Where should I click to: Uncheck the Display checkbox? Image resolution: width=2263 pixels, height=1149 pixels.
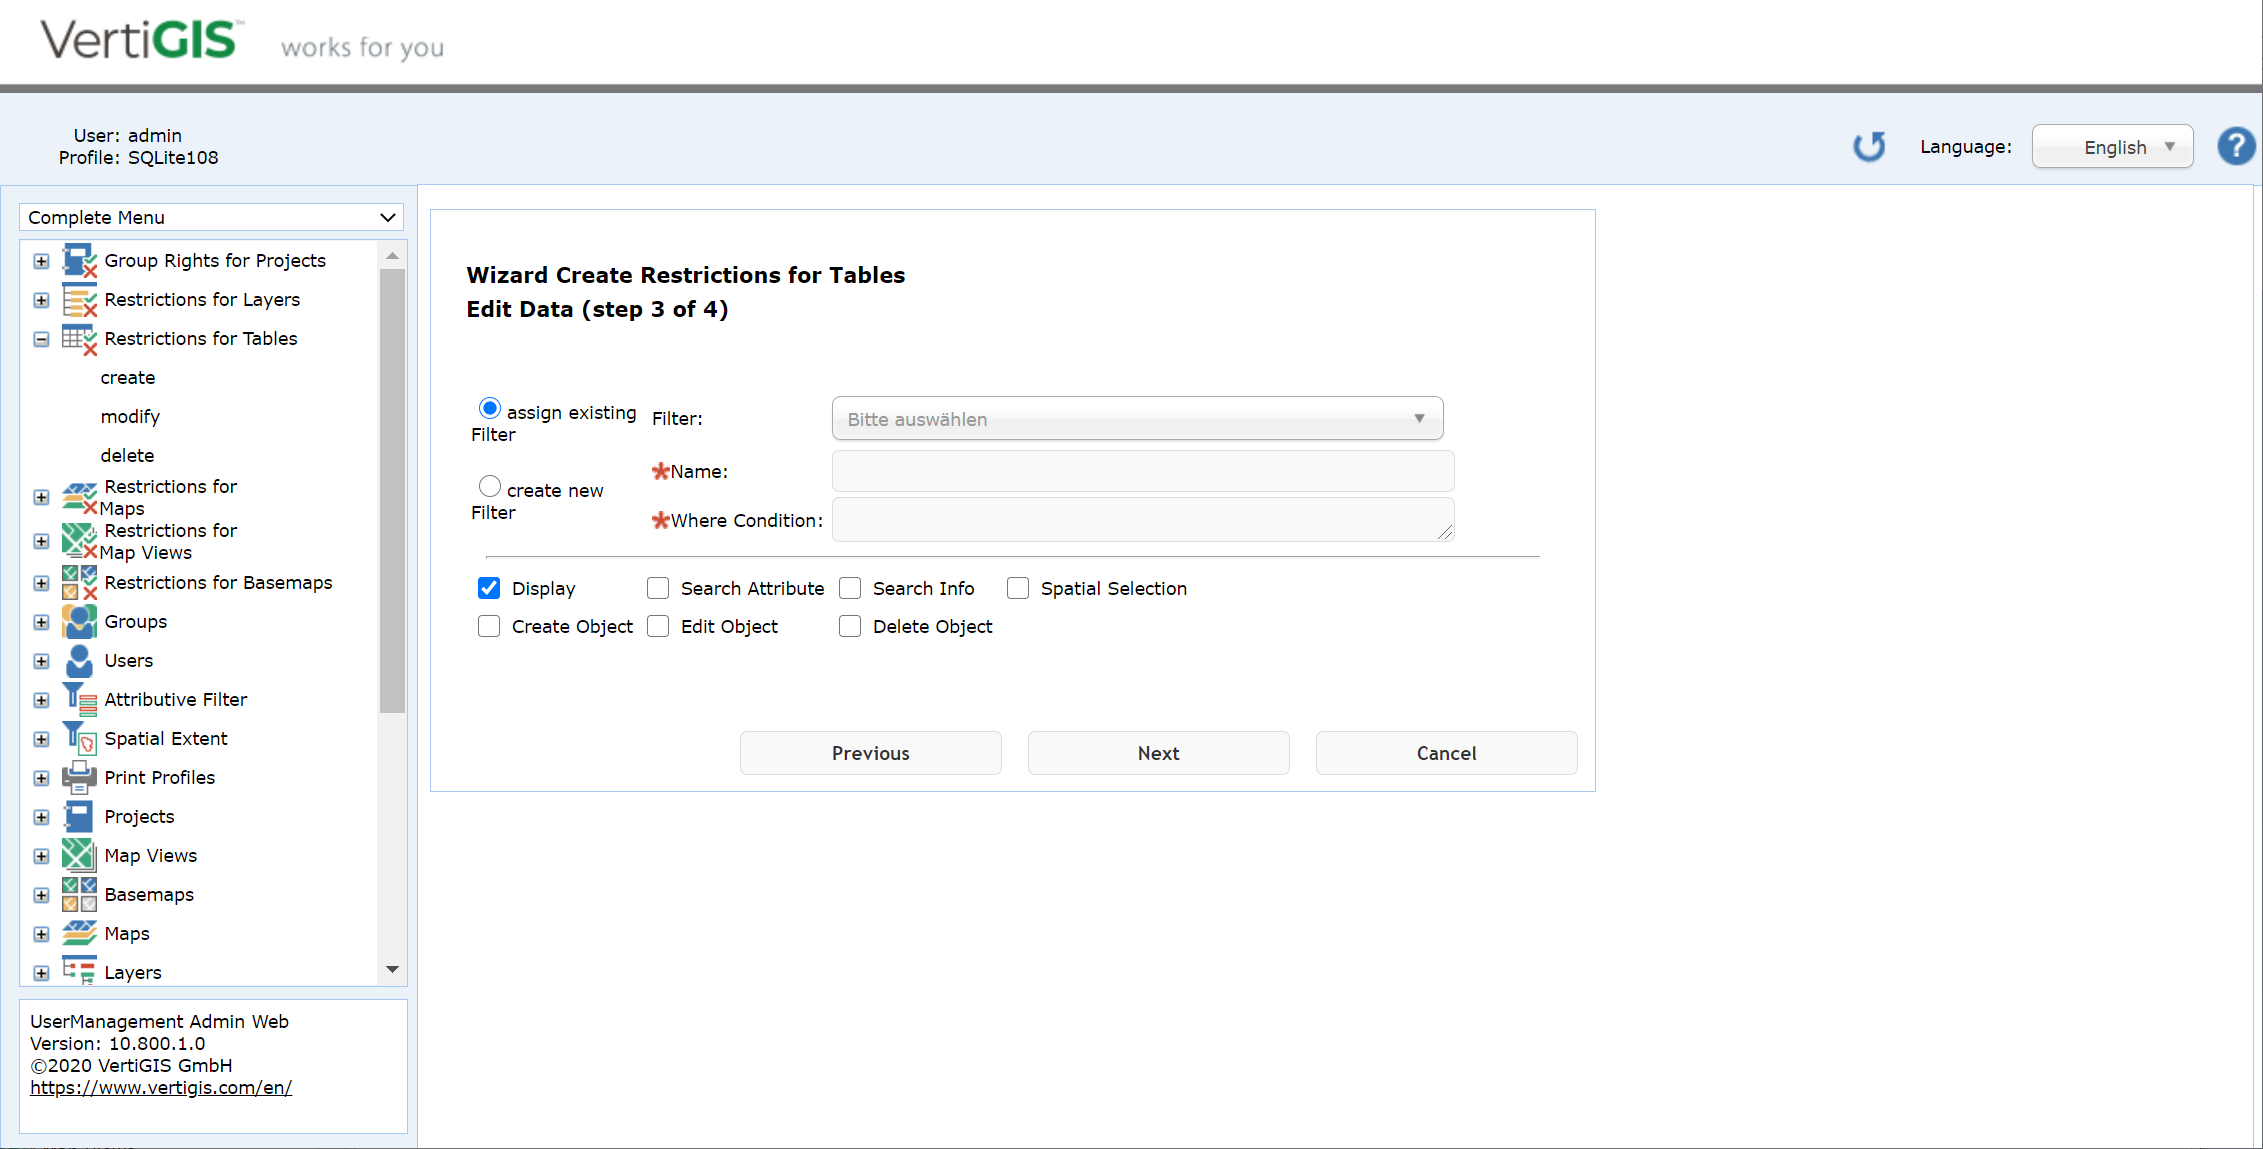488,588
